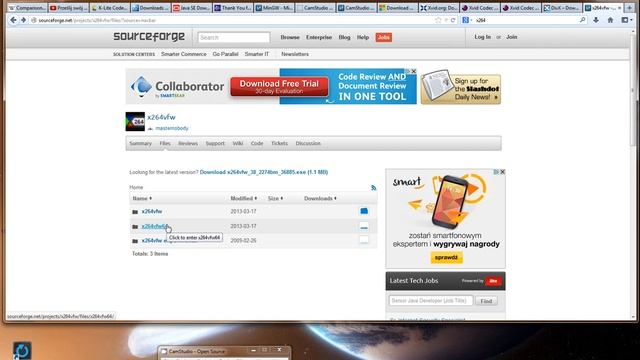Viewport: 640px width, 360px height.
Task: Sort files by the Size column
Action: [275, 198]
